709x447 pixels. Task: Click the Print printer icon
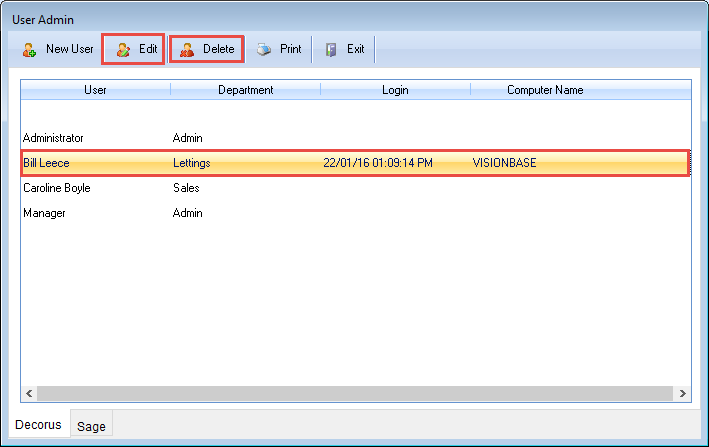pos(264,49)
